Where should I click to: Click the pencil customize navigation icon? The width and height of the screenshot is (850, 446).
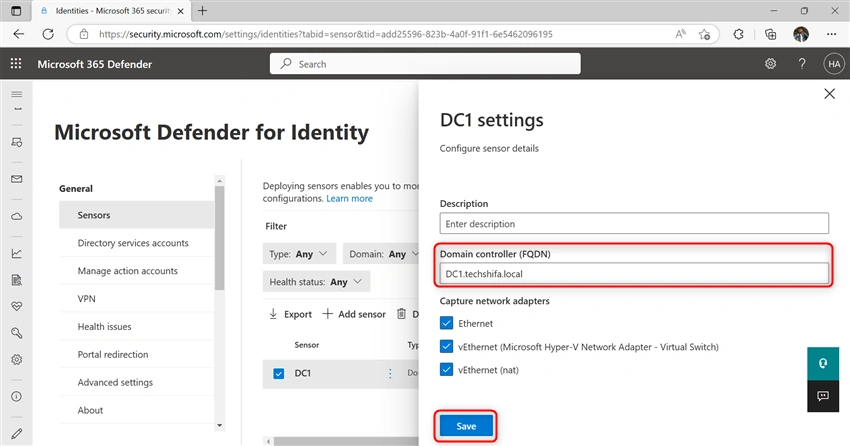click(17, 434)
